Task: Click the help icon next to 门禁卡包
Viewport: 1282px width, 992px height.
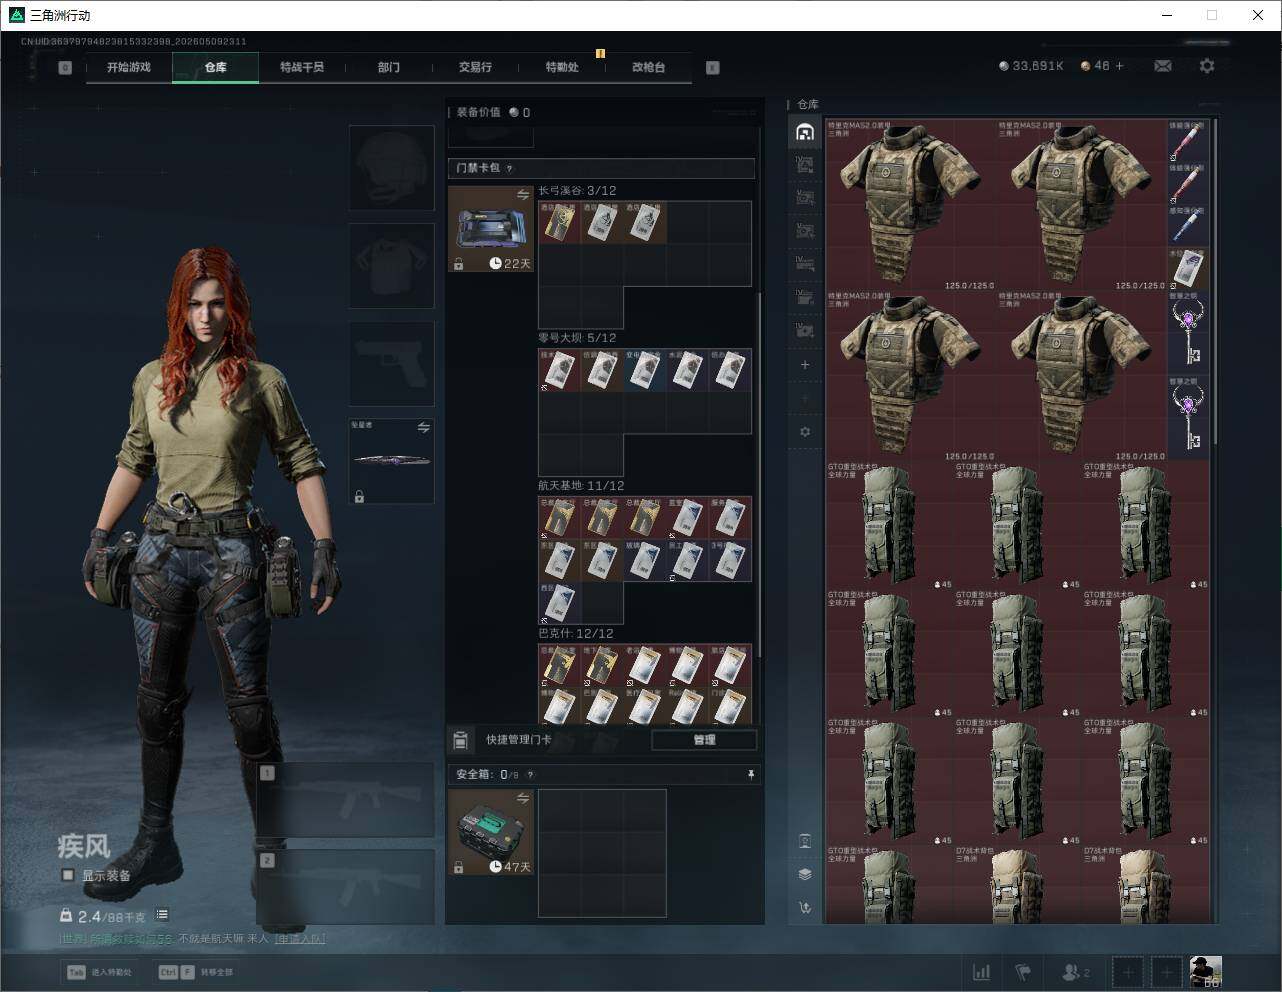Action: coord(510,168)
